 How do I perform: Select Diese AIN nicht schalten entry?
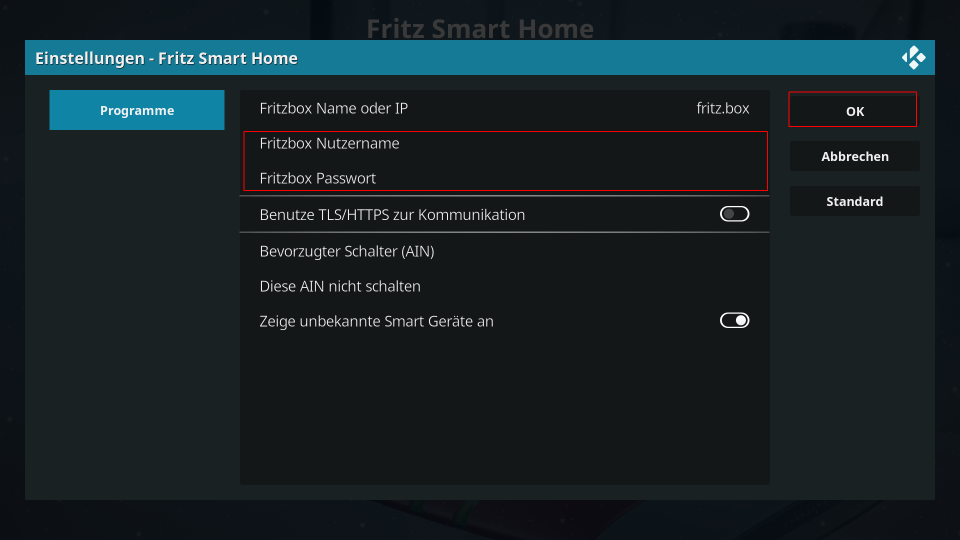point(504,287)
